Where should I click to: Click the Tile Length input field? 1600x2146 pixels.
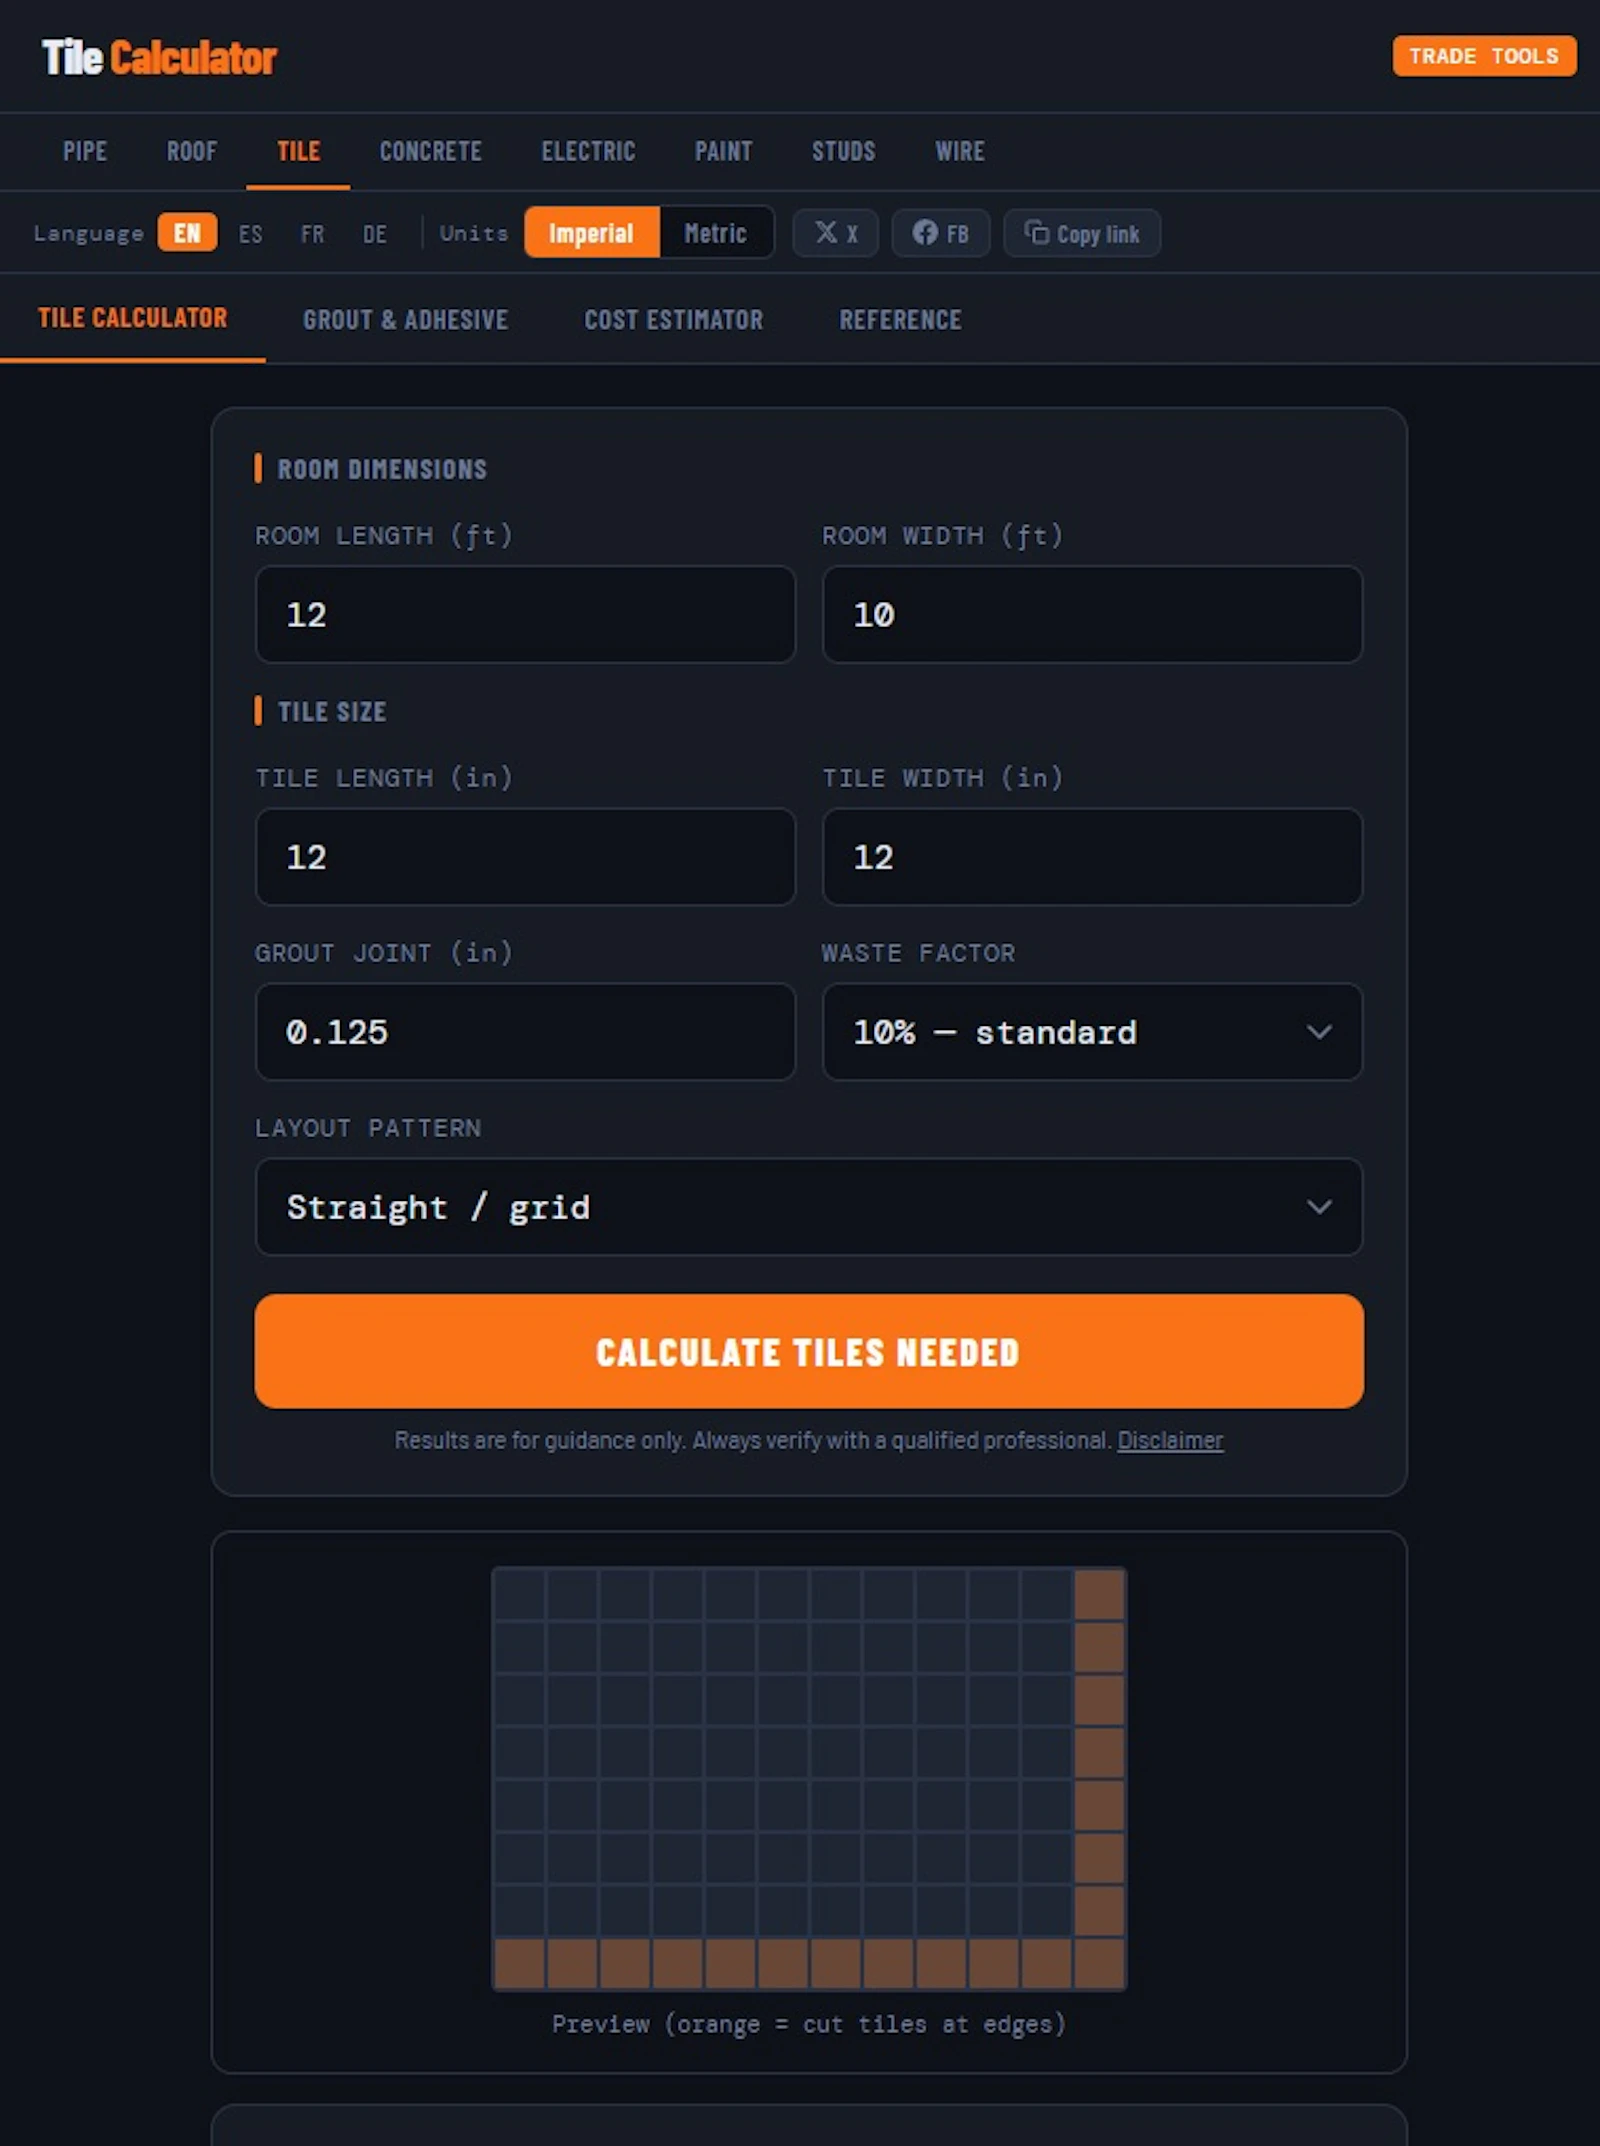coord(525,857)
